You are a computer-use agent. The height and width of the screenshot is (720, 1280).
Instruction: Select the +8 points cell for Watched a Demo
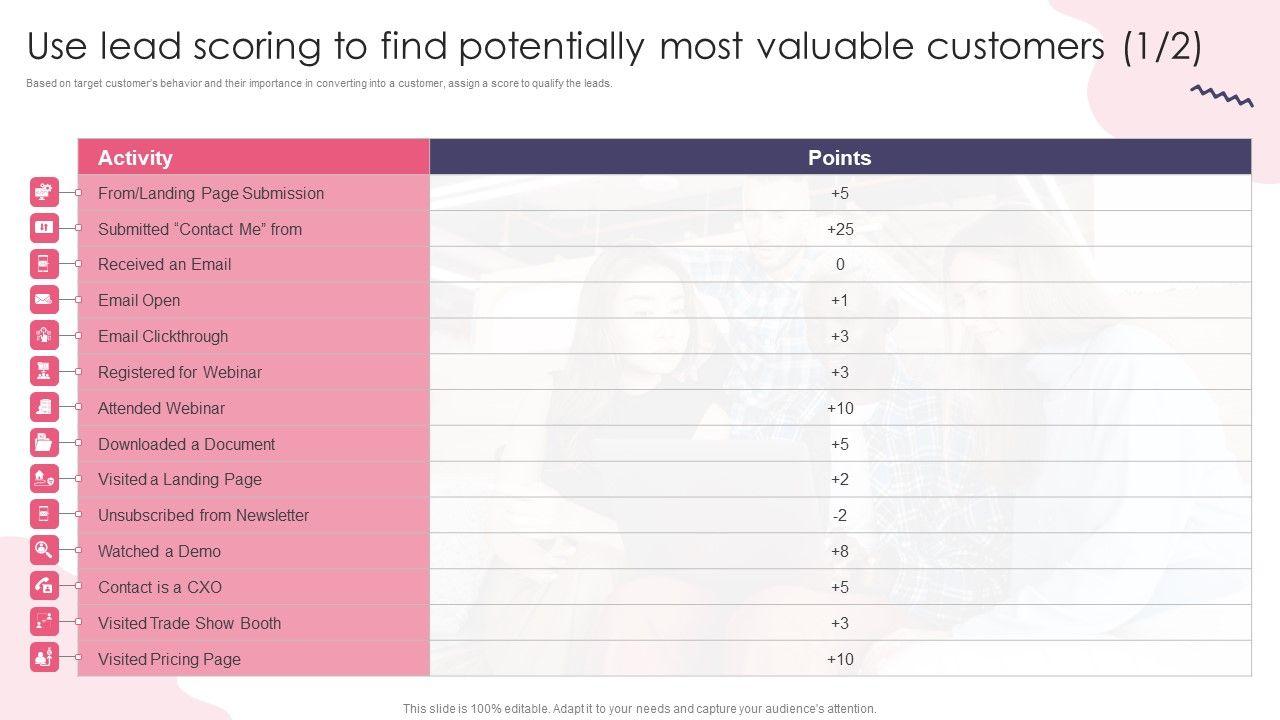(x=840, y=551)
